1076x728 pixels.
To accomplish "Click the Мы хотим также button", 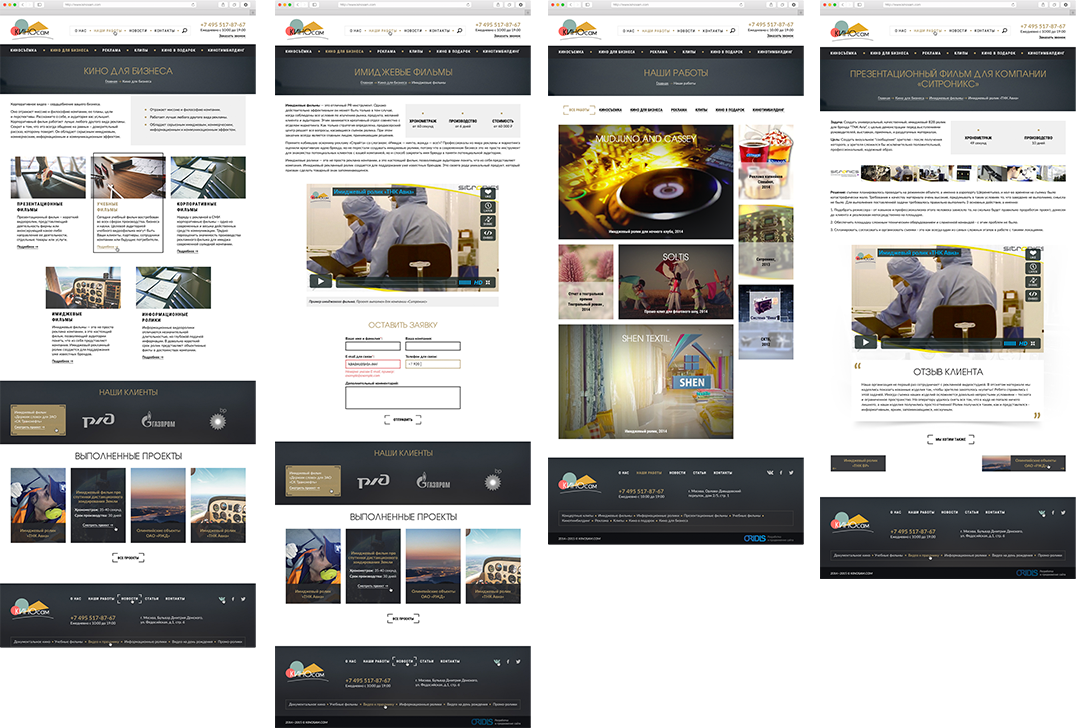I will 950,439.
